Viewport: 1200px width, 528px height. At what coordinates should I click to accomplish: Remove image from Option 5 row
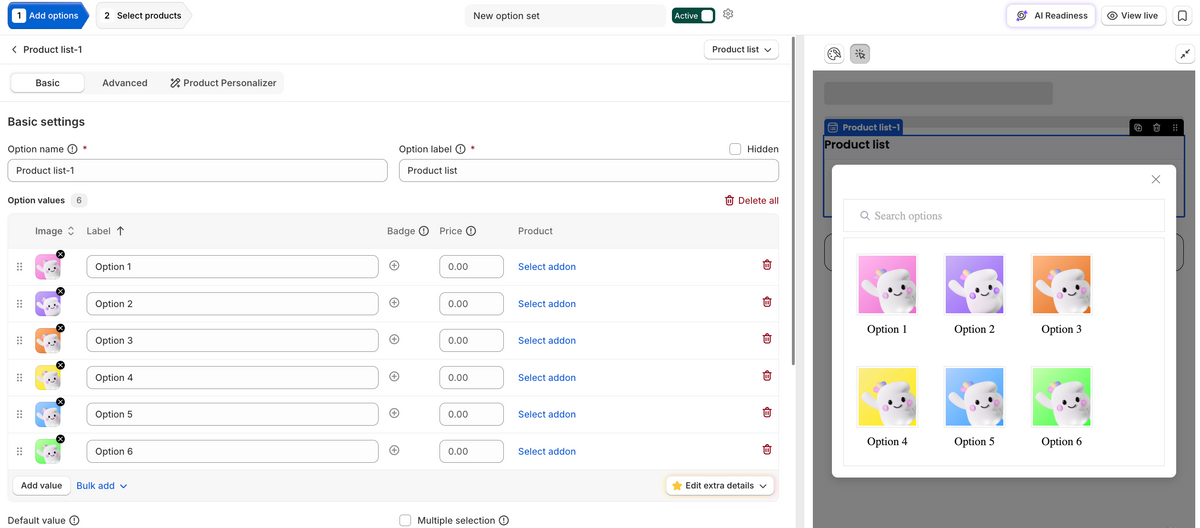coord(60,402)
